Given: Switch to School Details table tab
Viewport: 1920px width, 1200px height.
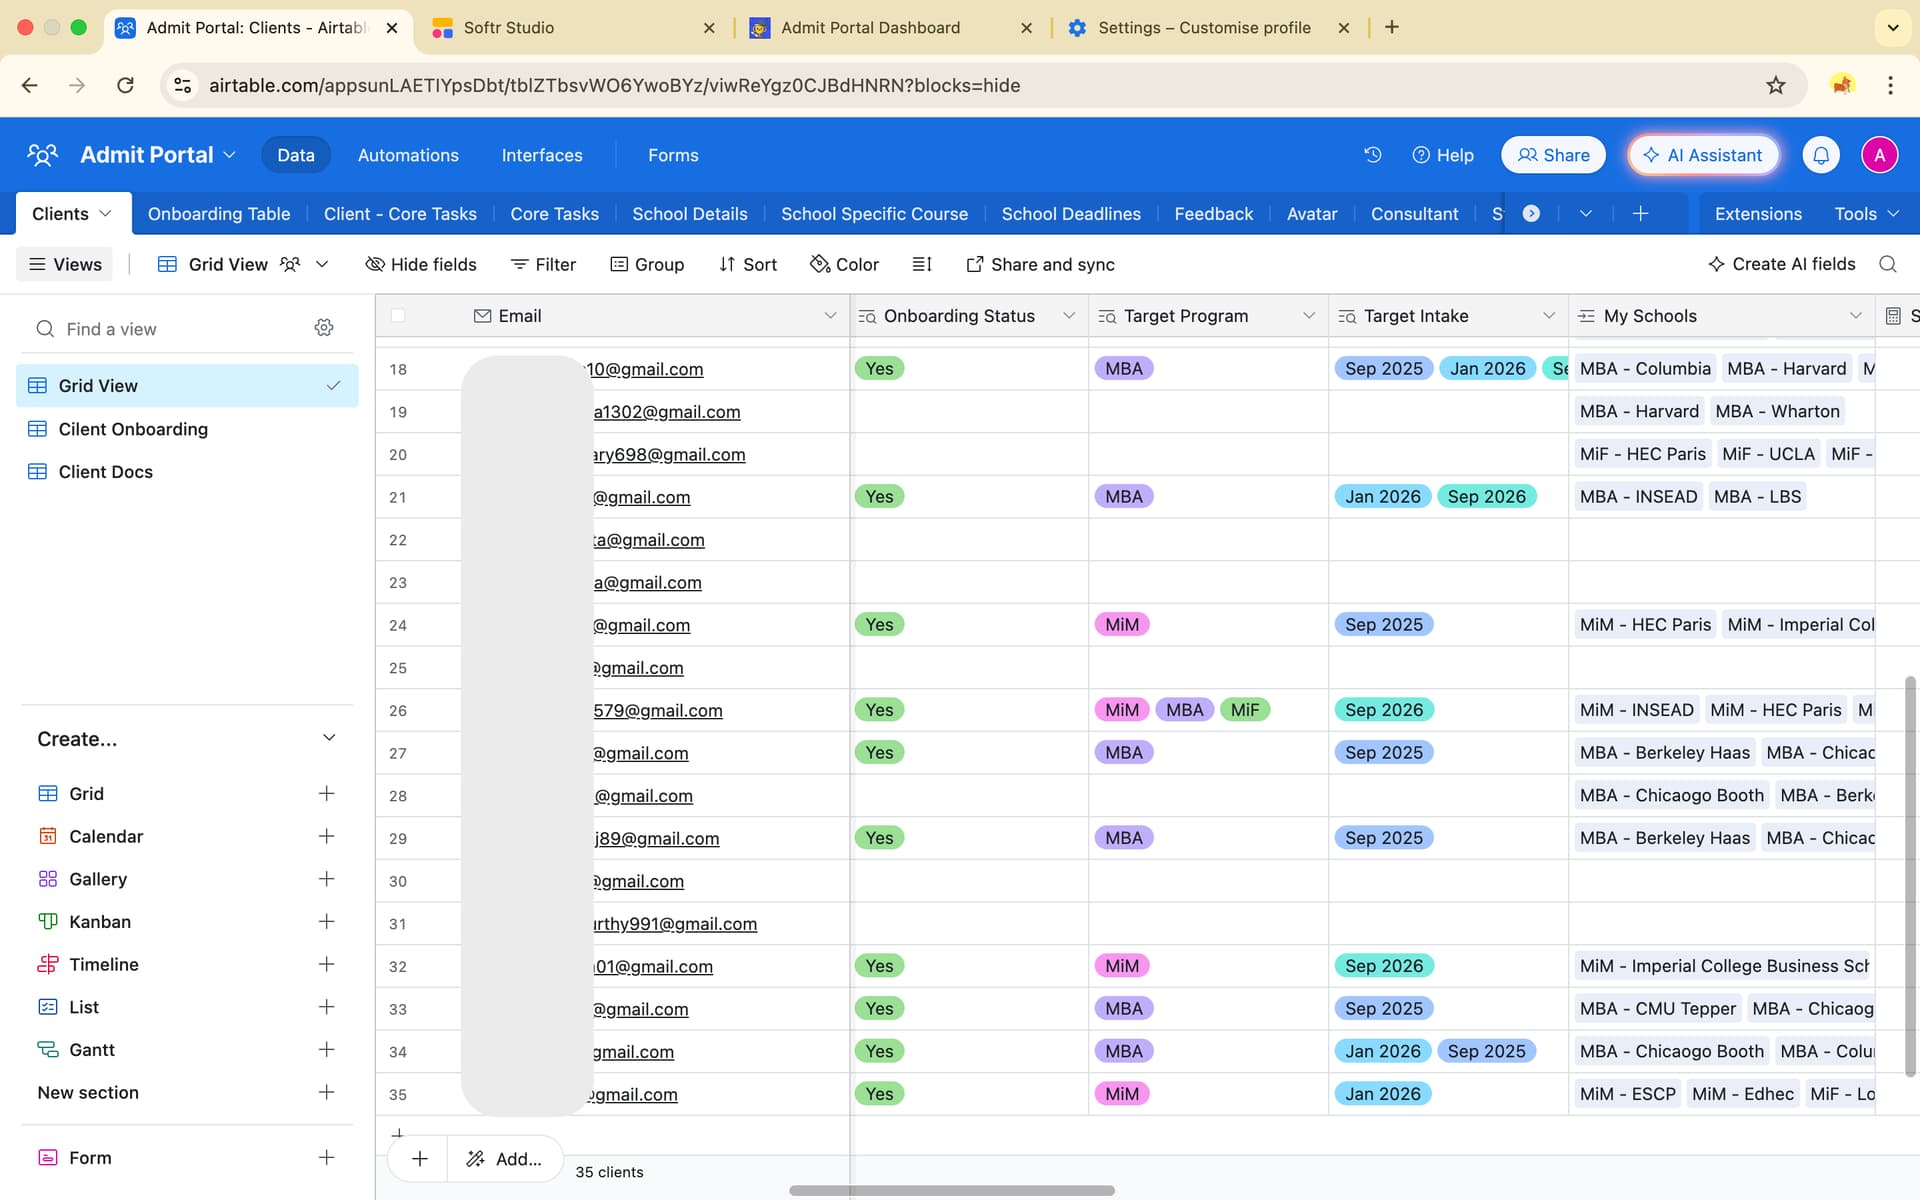Looking at the screenshot, I should click(690, 214).
